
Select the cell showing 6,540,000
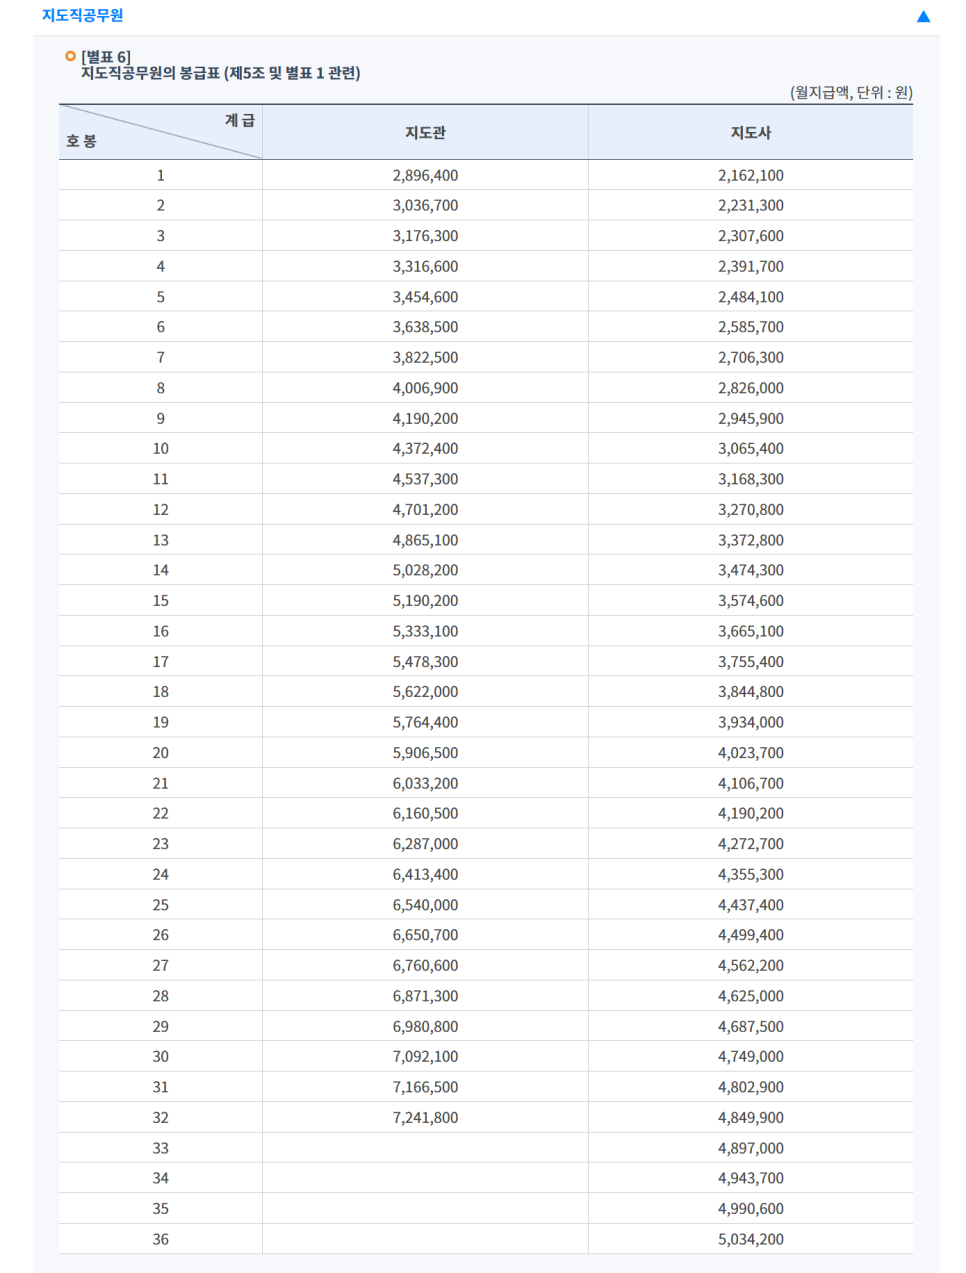(x=425, y=905)
